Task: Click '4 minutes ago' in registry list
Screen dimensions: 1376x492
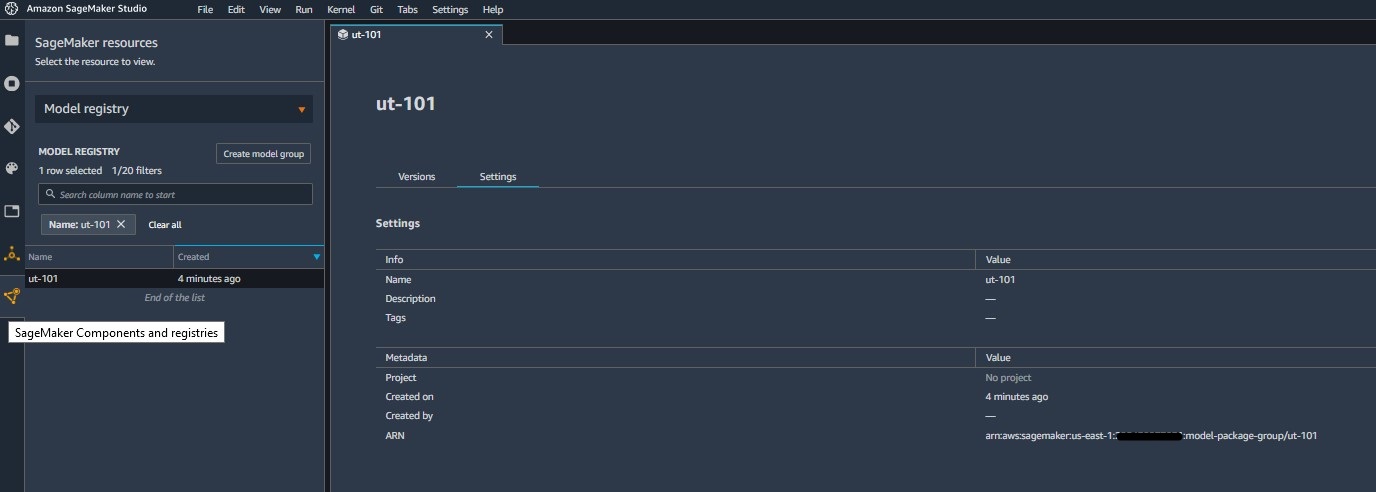Action: 209,279
